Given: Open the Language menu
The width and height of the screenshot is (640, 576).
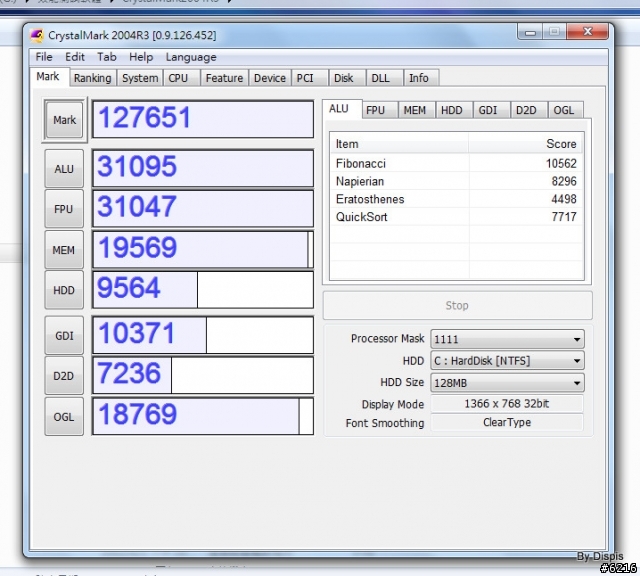Looking at the screenshot, I should tap(191, 57).
